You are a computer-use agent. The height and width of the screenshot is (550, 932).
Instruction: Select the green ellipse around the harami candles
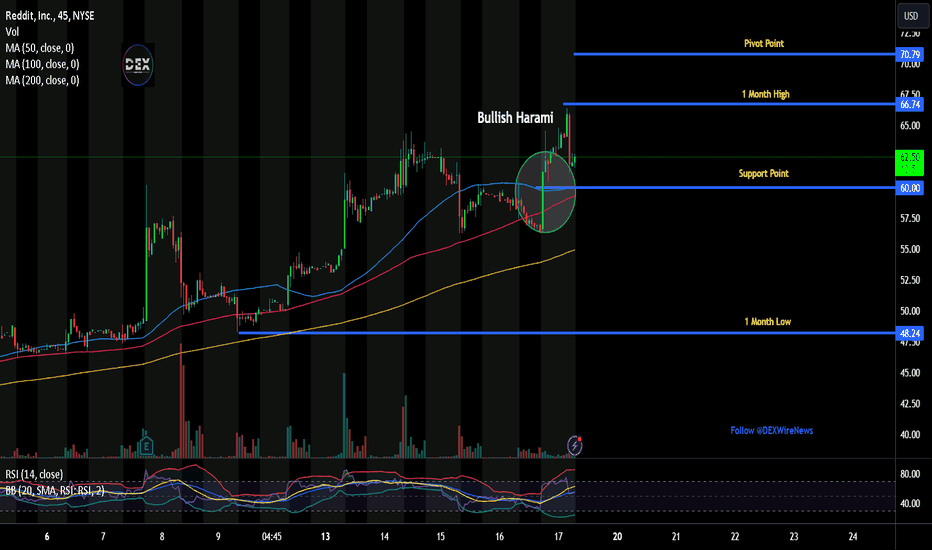(545, 192)
